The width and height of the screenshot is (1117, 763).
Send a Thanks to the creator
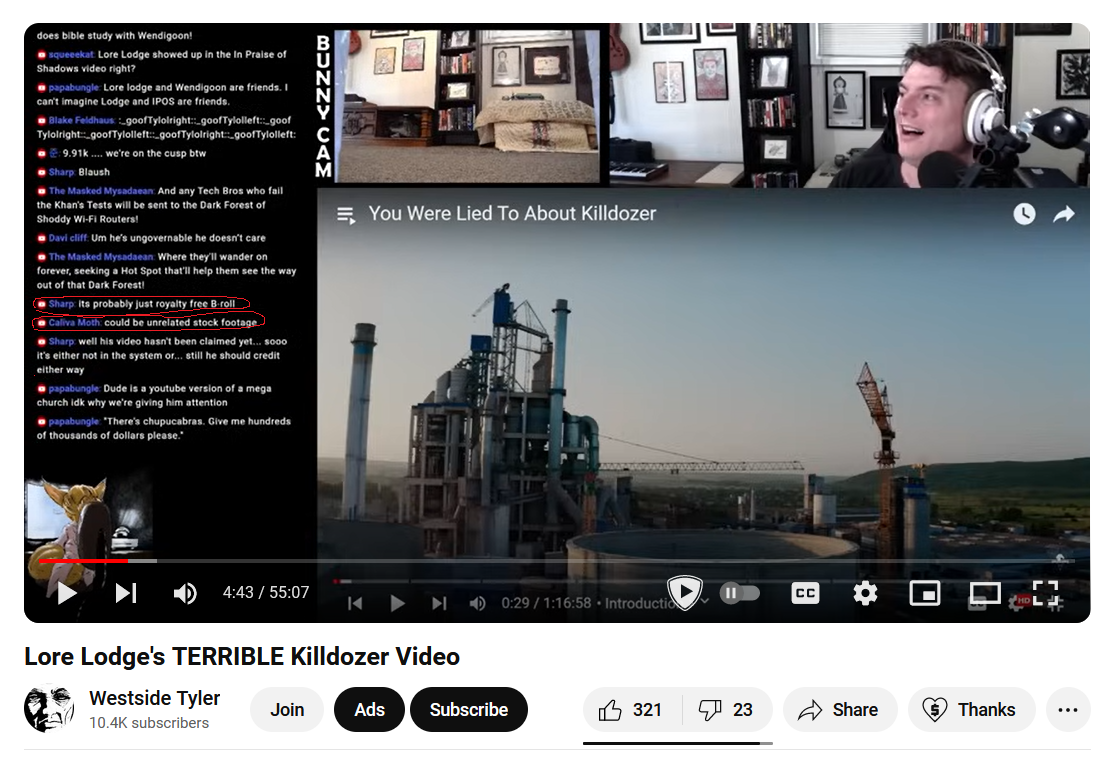(x=971, y=710)
